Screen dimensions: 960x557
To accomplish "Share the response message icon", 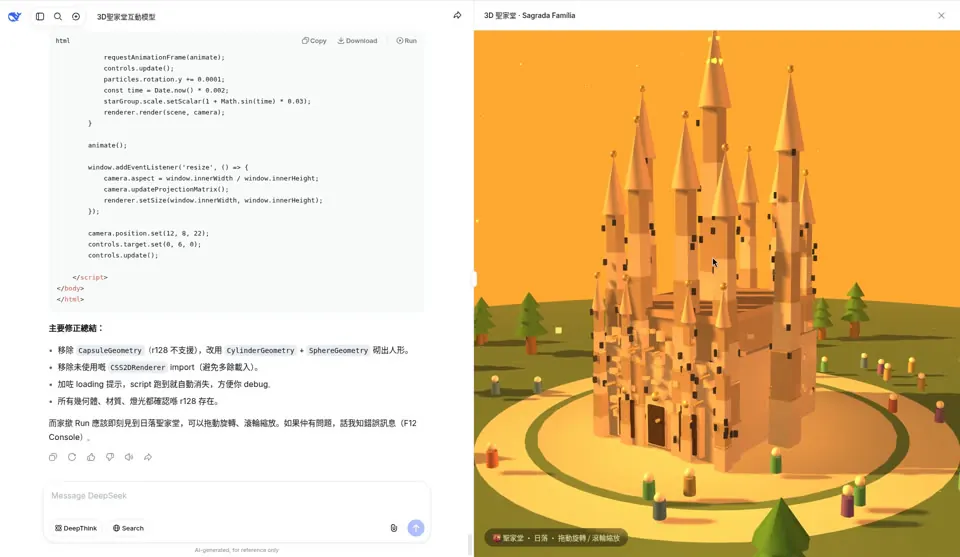I will (148, 457).
